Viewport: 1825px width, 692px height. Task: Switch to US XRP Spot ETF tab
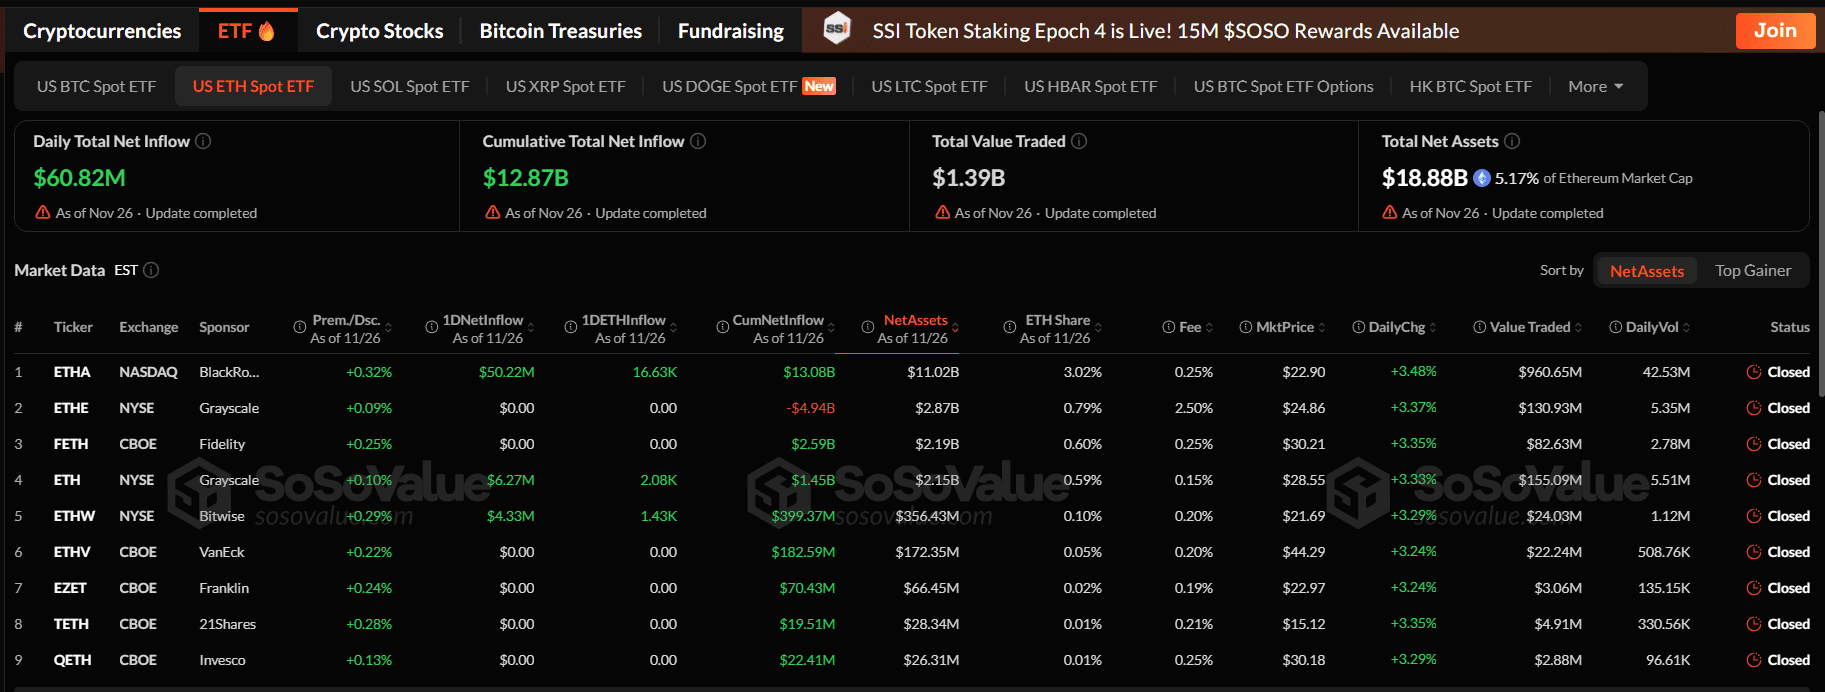pos(565,86)
